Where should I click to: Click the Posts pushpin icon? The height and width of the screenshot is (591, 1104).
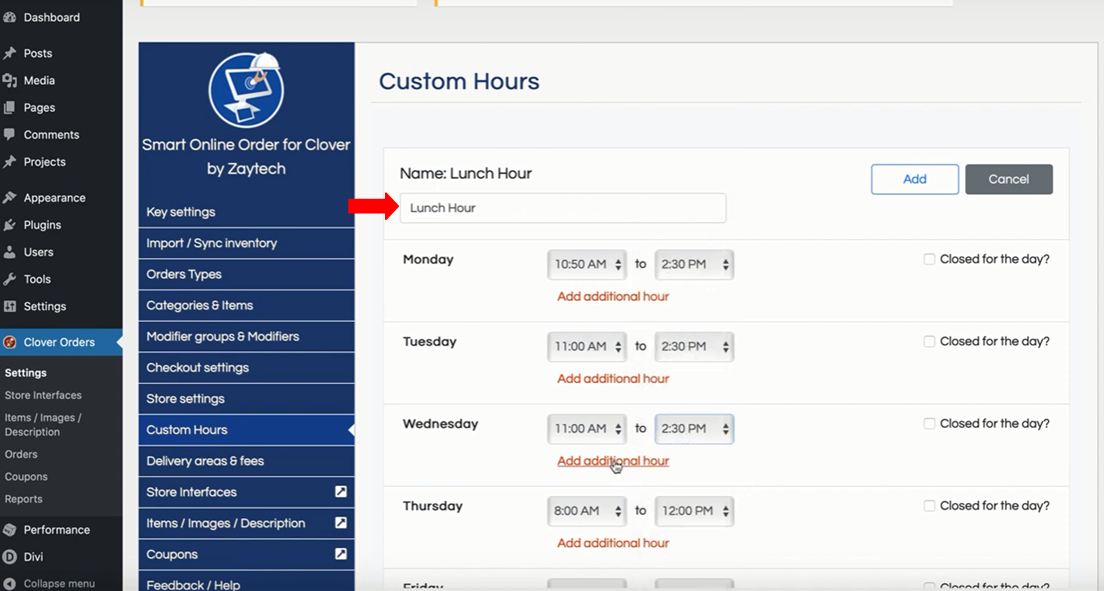tap(10, 54)
